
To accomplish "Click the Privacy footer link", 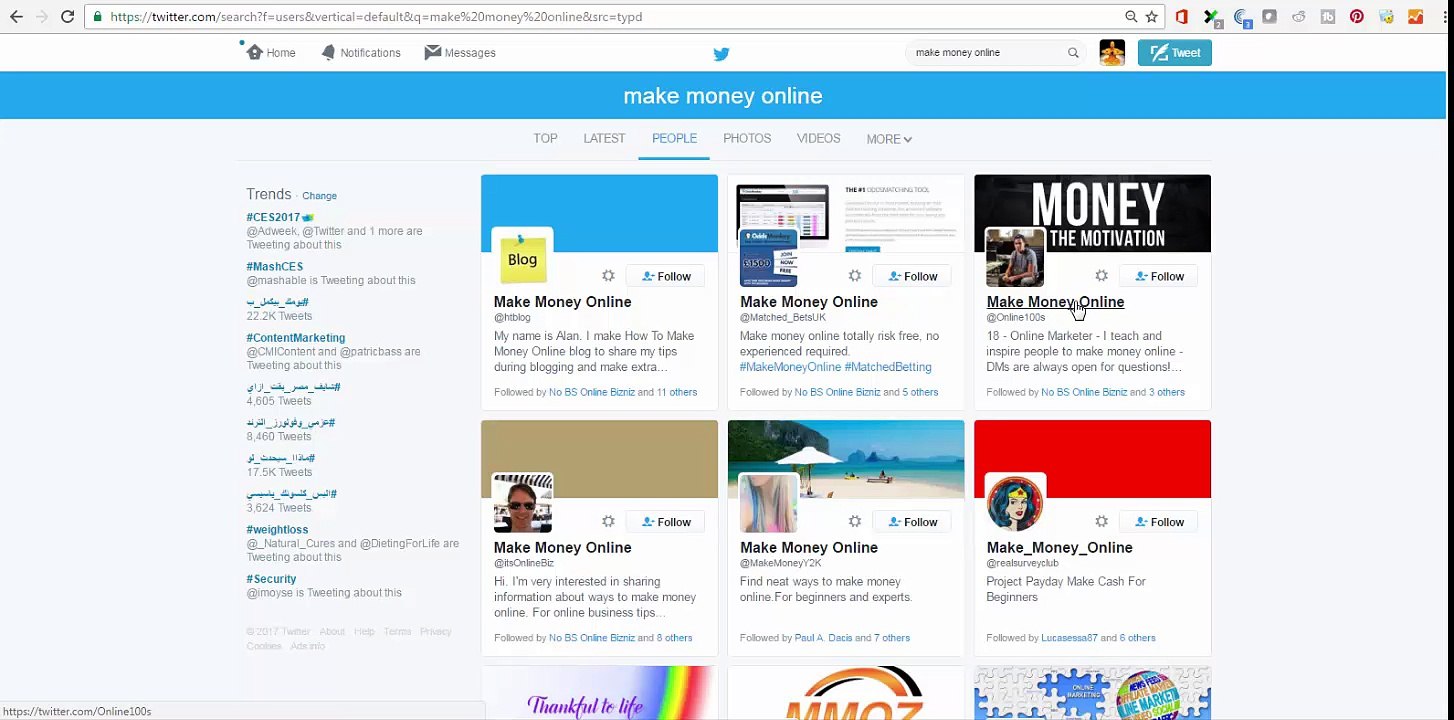I will click(436, 632).
